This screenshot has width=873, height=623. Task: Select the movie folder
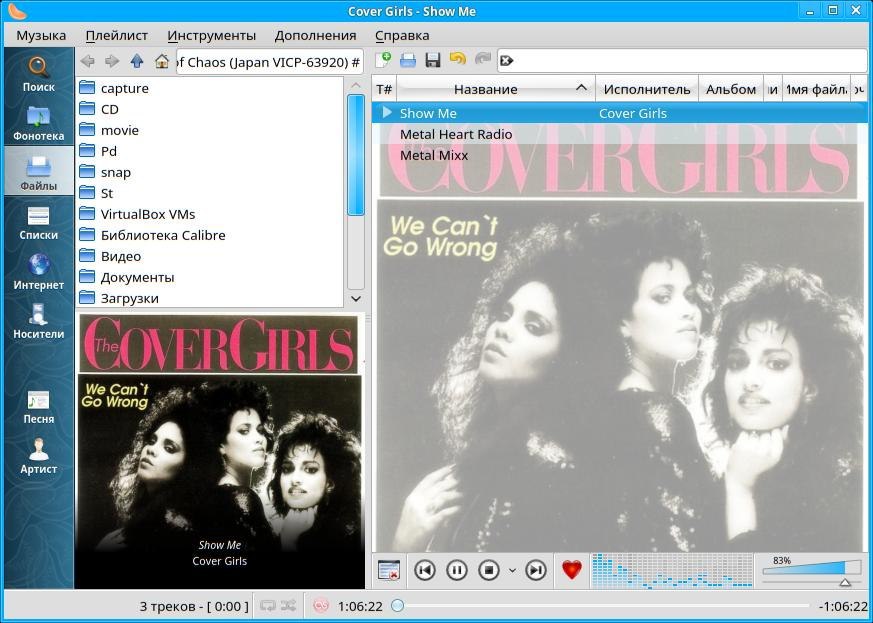click(x=209, y=130)
